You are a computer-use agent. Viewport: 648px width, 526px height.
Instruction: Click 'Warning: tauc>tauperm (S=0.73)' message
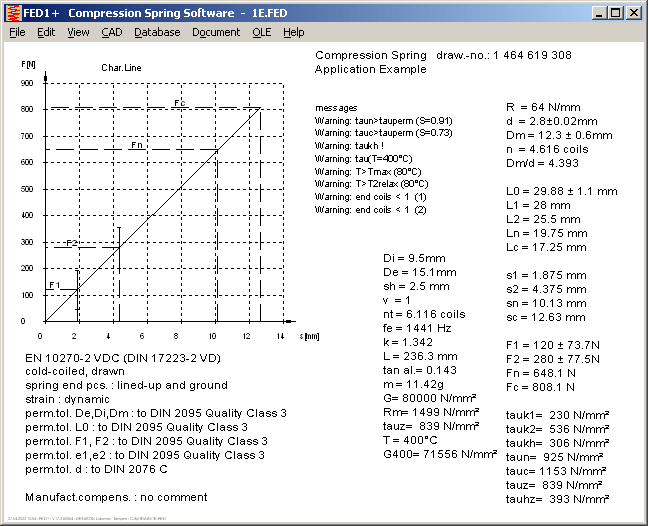tap(384, 133)
